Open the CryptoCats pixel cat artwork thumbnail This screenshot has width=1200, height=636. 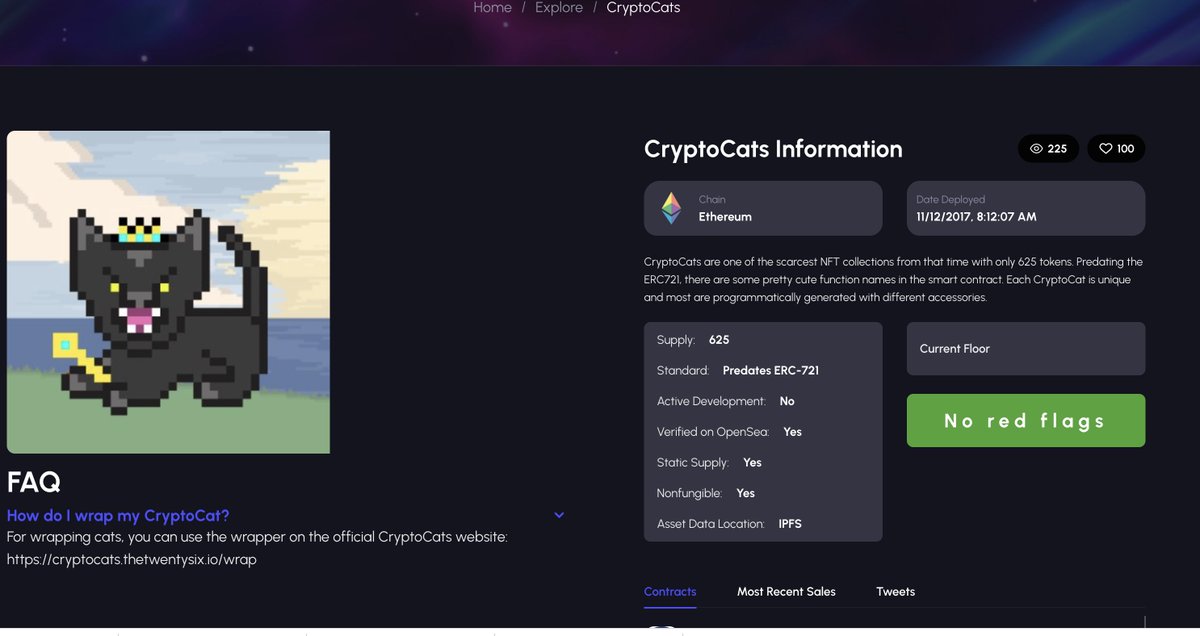coord(168,292)
